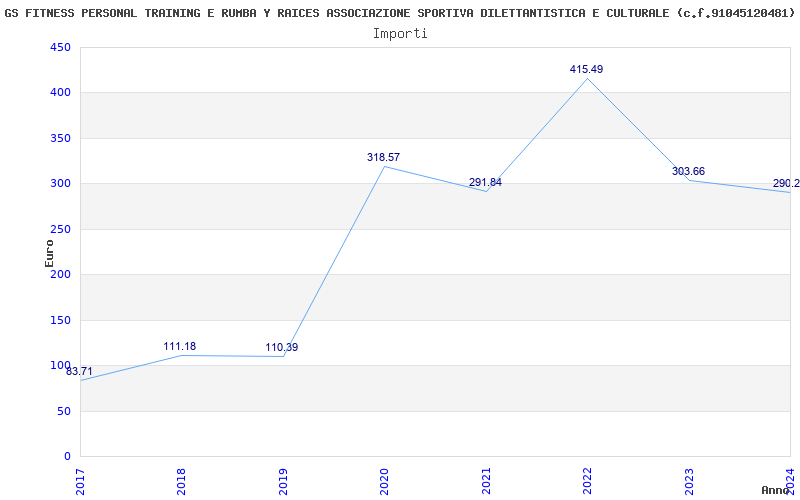Click the y-axis tick value 350
This screenshot has width=800, height=500.
(x=60, y=138)
